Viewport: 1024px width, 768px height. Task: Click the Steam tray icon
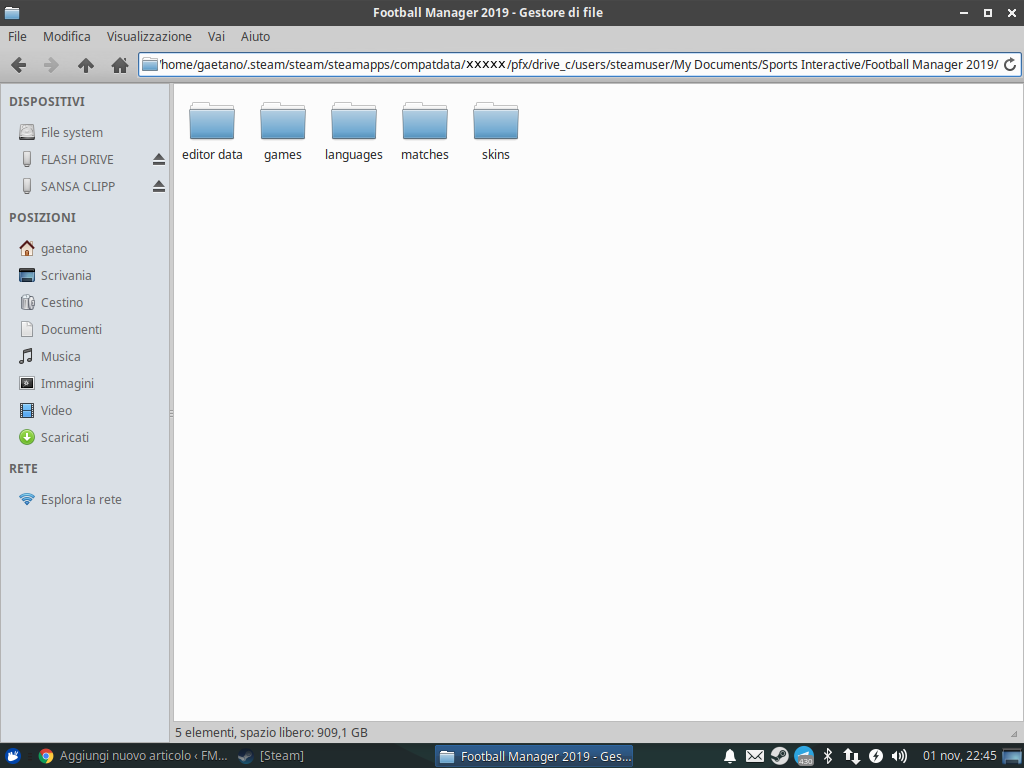pos(779,756)
